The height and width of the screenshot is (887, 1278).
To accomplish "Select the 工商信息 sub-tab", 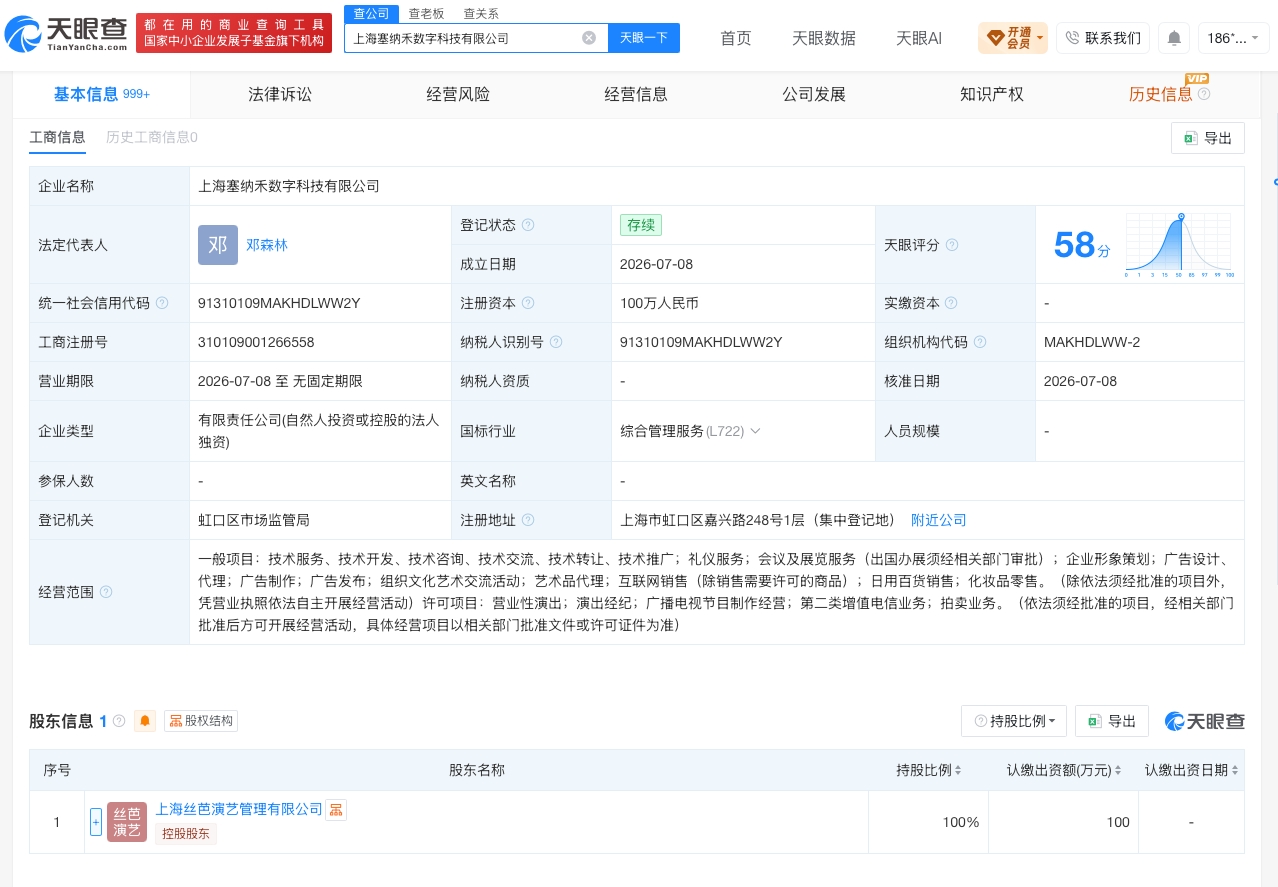I will click(57, 137).
